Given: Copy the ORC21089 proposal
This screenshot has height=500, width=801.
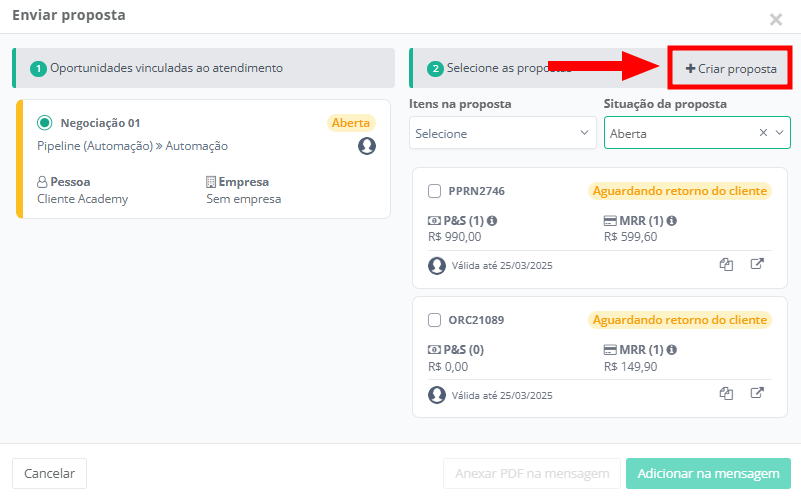Looking at the screenshot, I should point(727,393).
